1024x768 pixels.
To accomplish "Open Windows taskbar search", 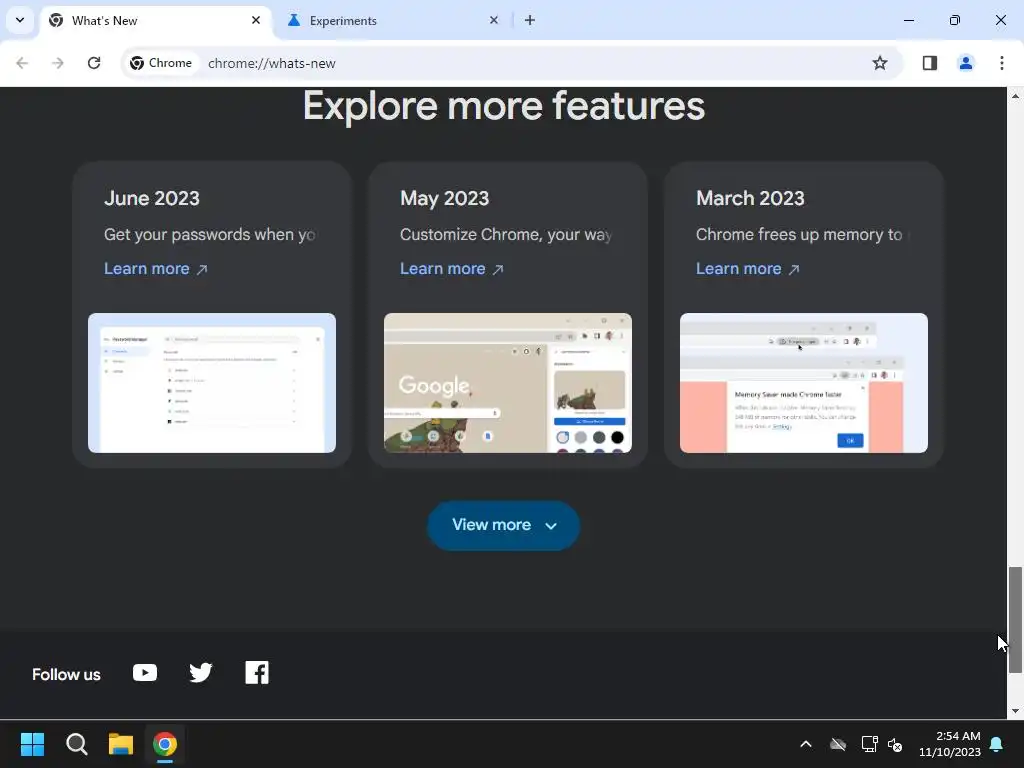I will 76,744.
